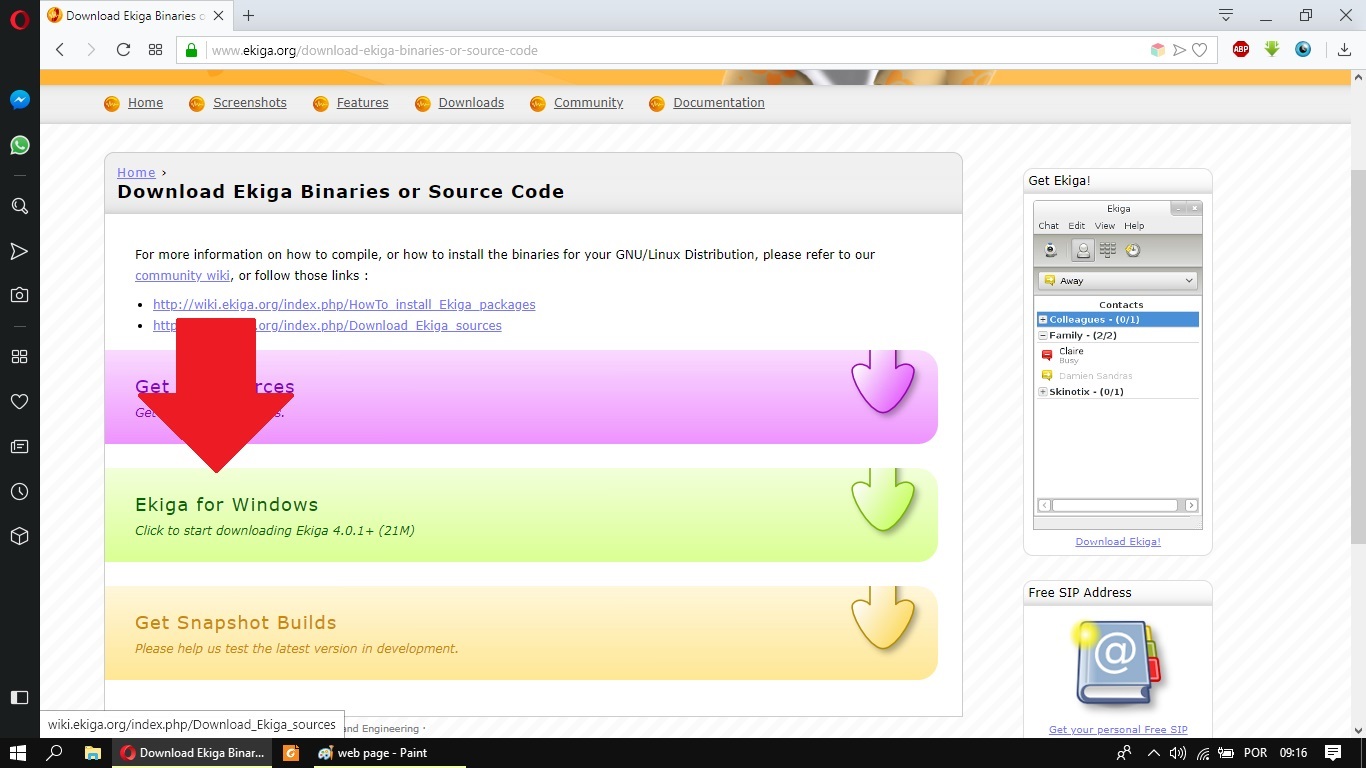Take a snapshot with the sidebar camera icon
1366x768 pixels.
coord(20,295)
